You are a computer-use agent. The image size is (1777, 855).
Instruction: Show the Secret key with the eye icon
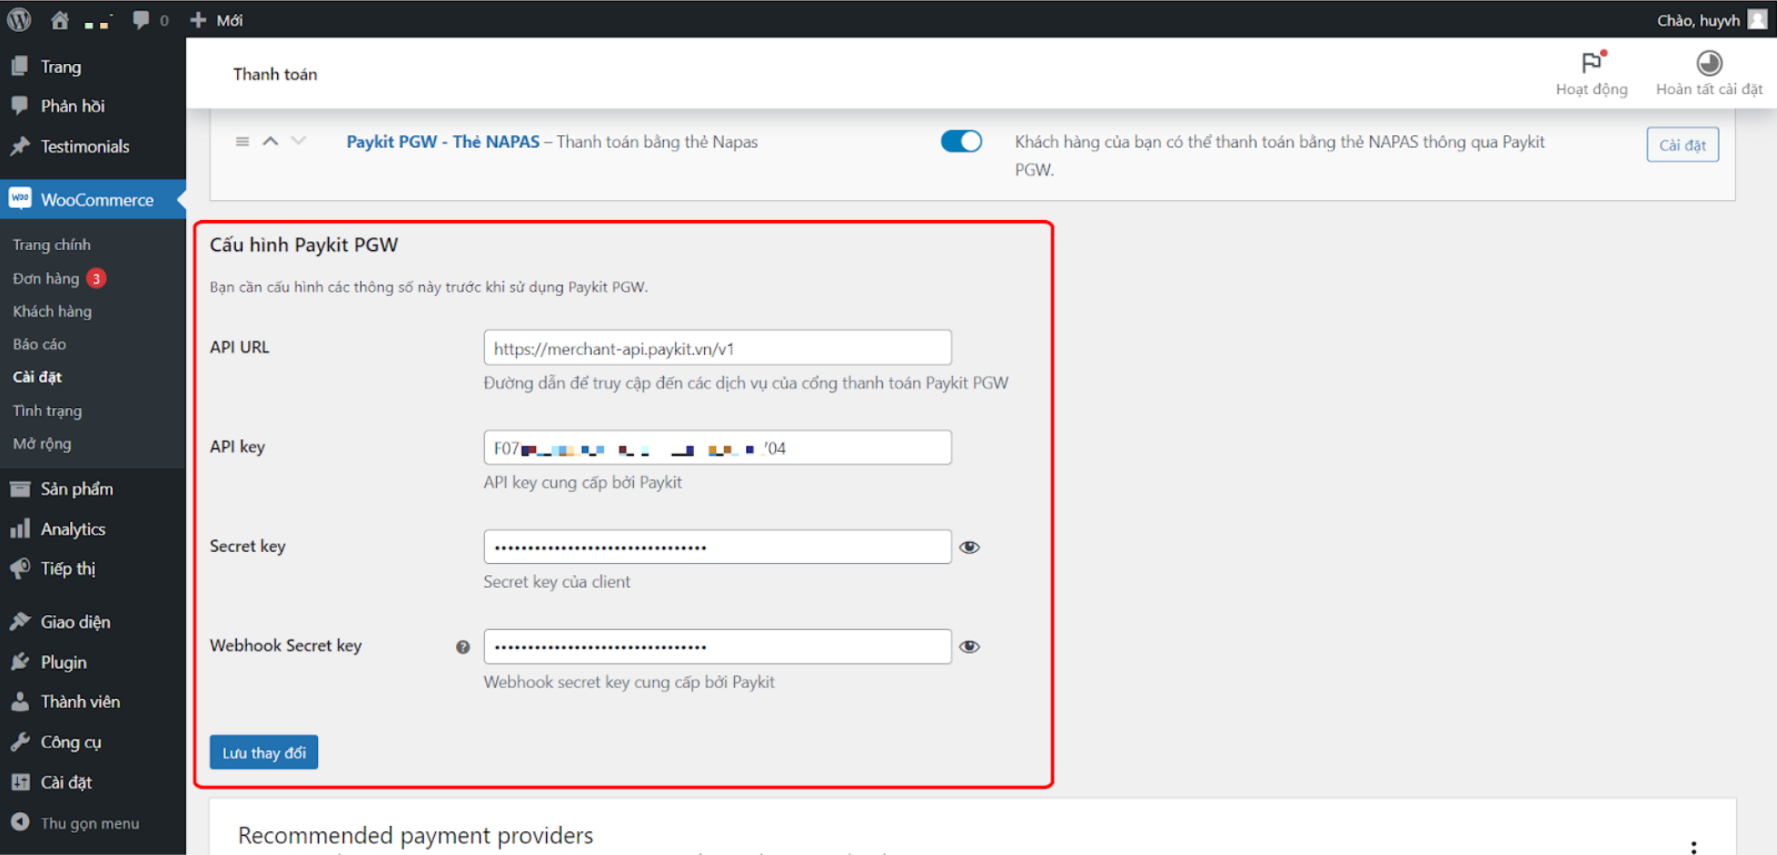[969, 547]
